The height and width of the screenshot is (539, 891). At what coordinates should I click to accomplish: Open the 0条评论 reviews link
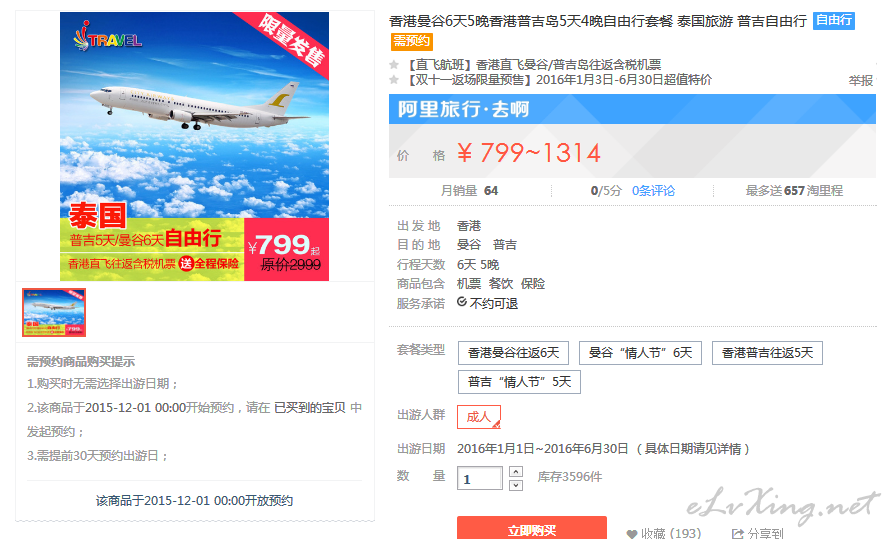point(653,191)
